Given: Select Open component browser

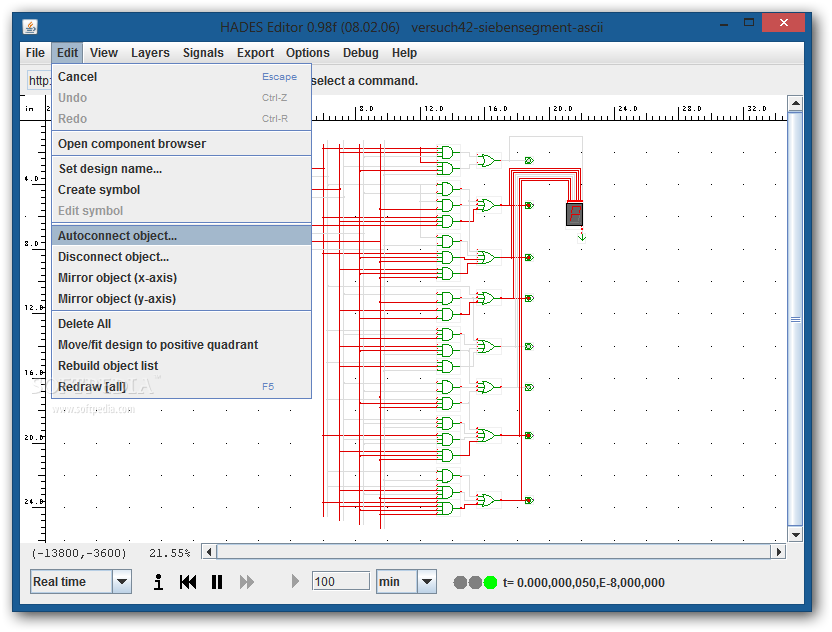Looking at the screenshot, I should 181,144.
